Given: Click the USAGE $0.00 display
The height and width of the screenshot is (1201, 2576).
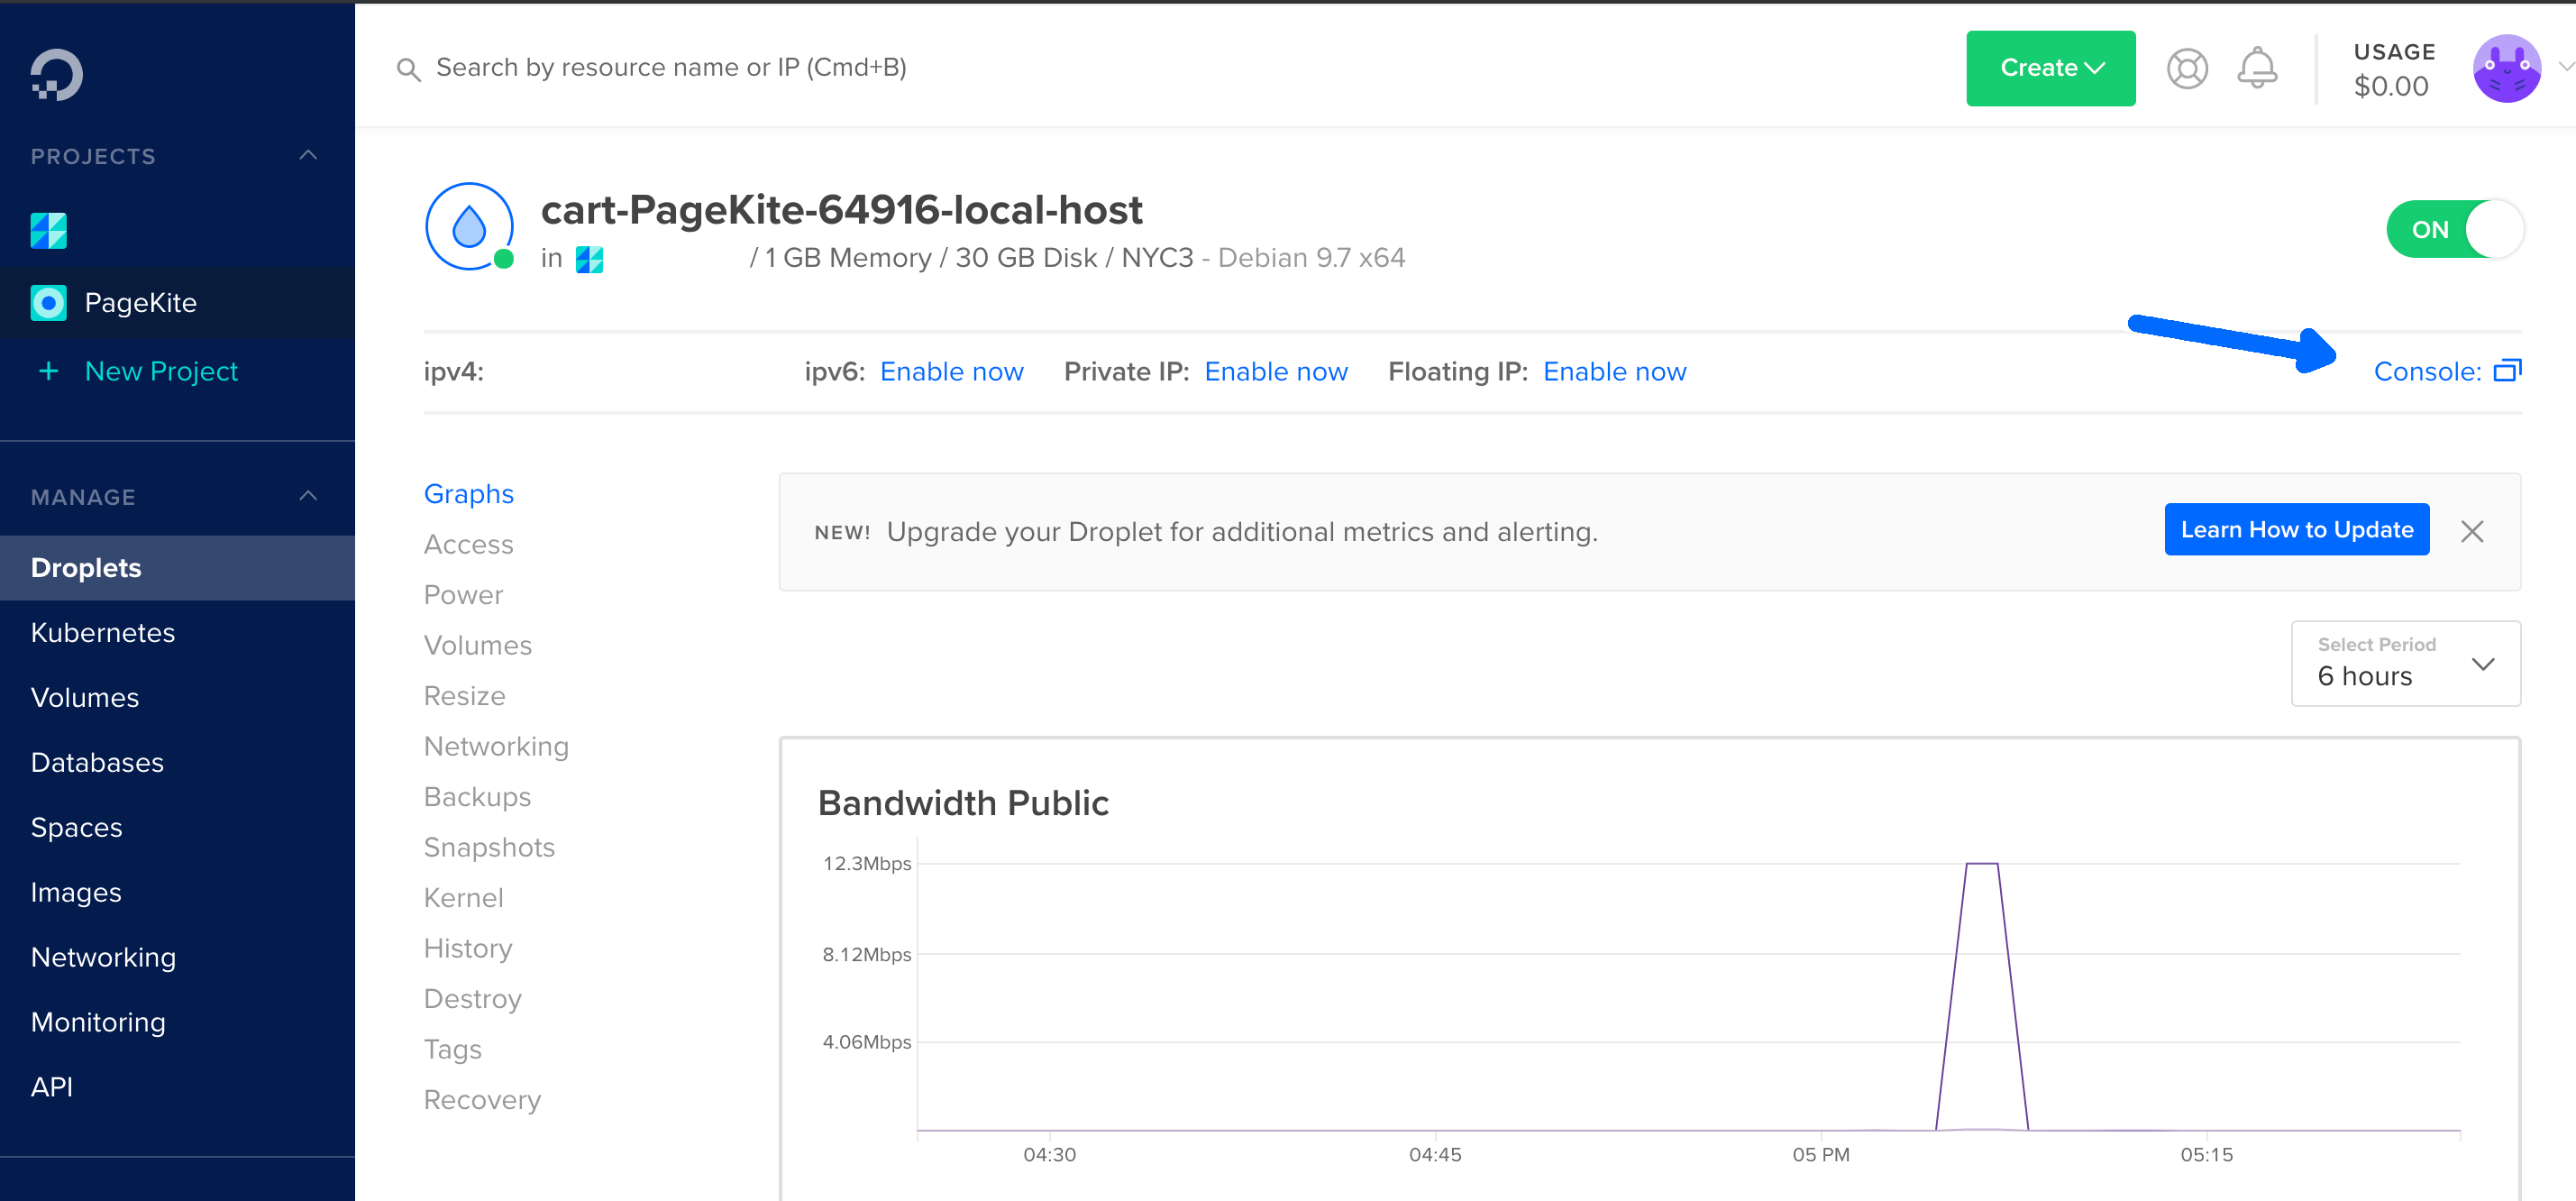Looking at the screenshot, I should (2393, 69).
